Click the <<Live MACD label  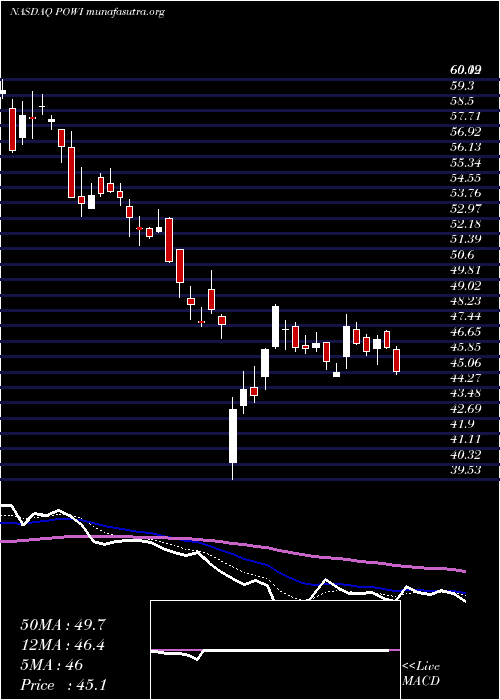[421, 674]
